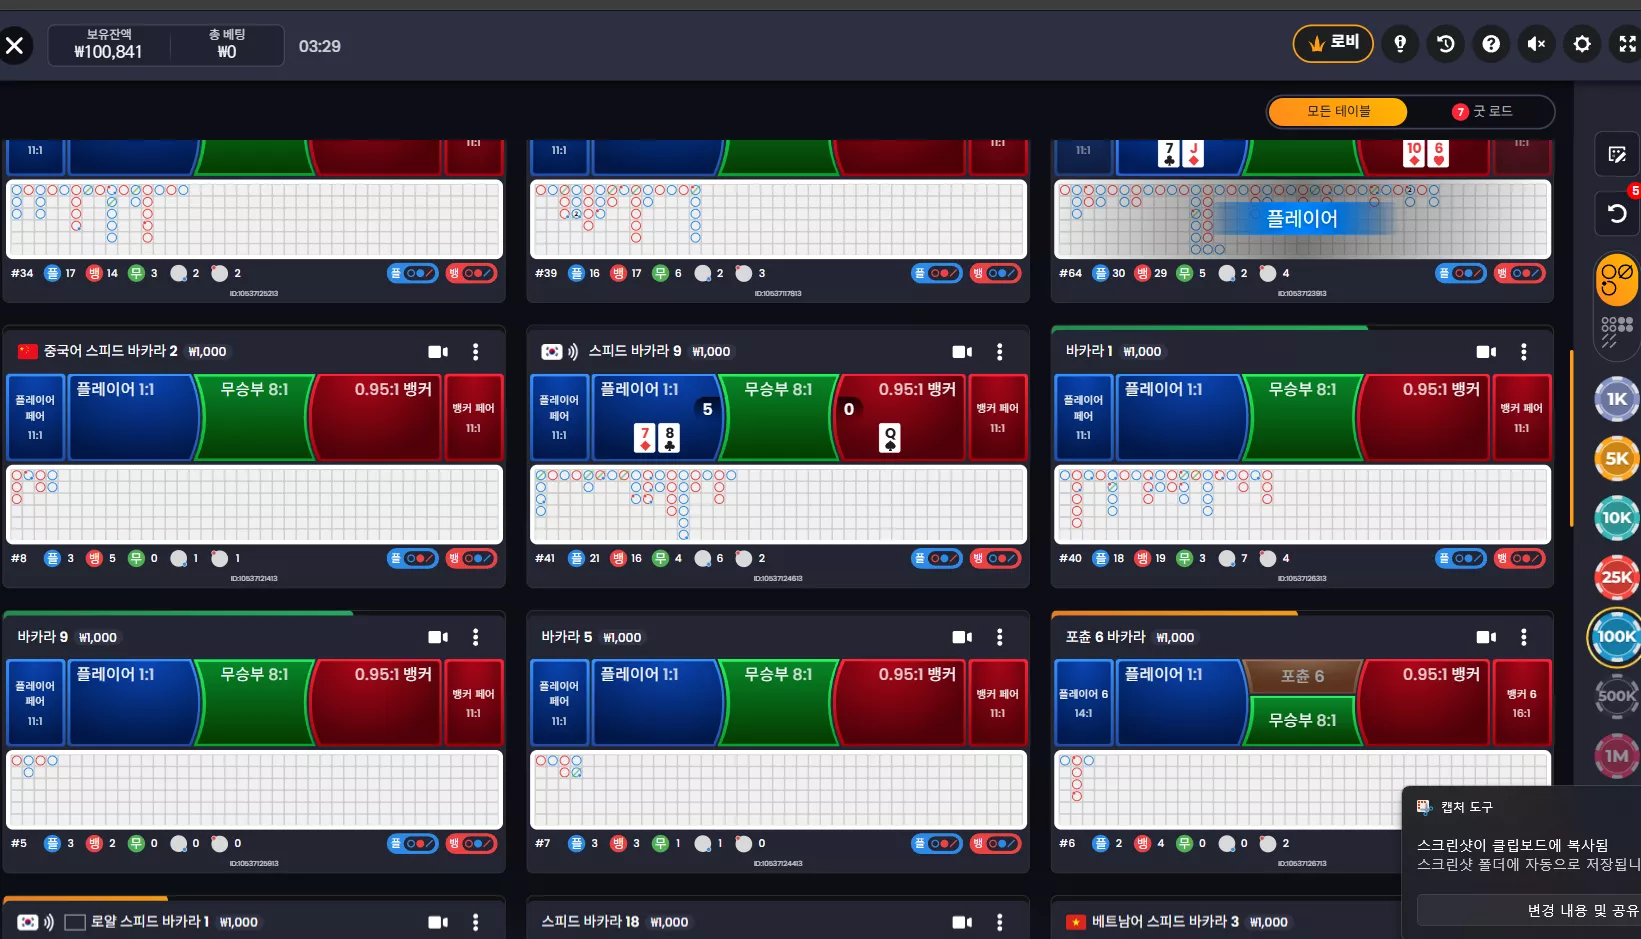Screen dimensions: 1641x939
Task: Open the bet history clock icon
Action: (1446, 44)
